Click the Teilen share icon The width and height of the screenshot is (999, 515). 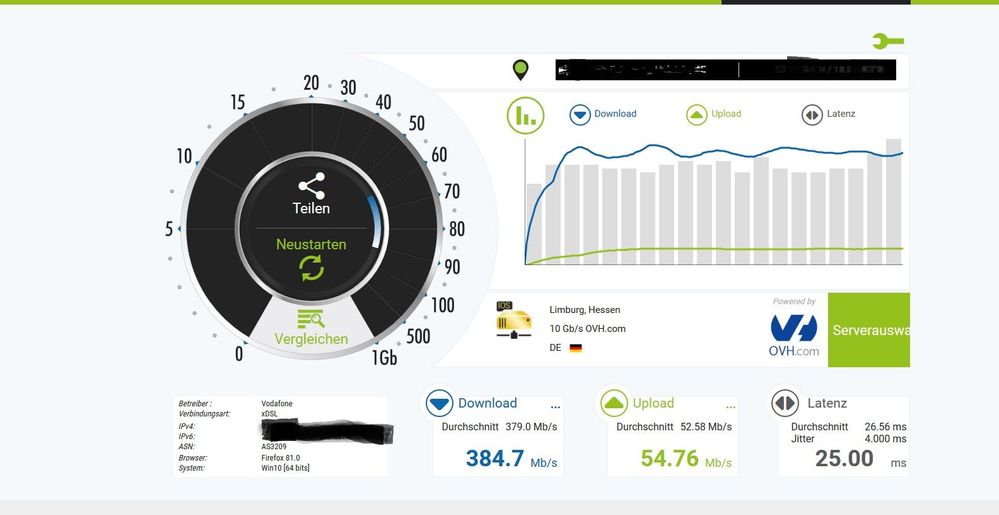[x=312, y=186]
